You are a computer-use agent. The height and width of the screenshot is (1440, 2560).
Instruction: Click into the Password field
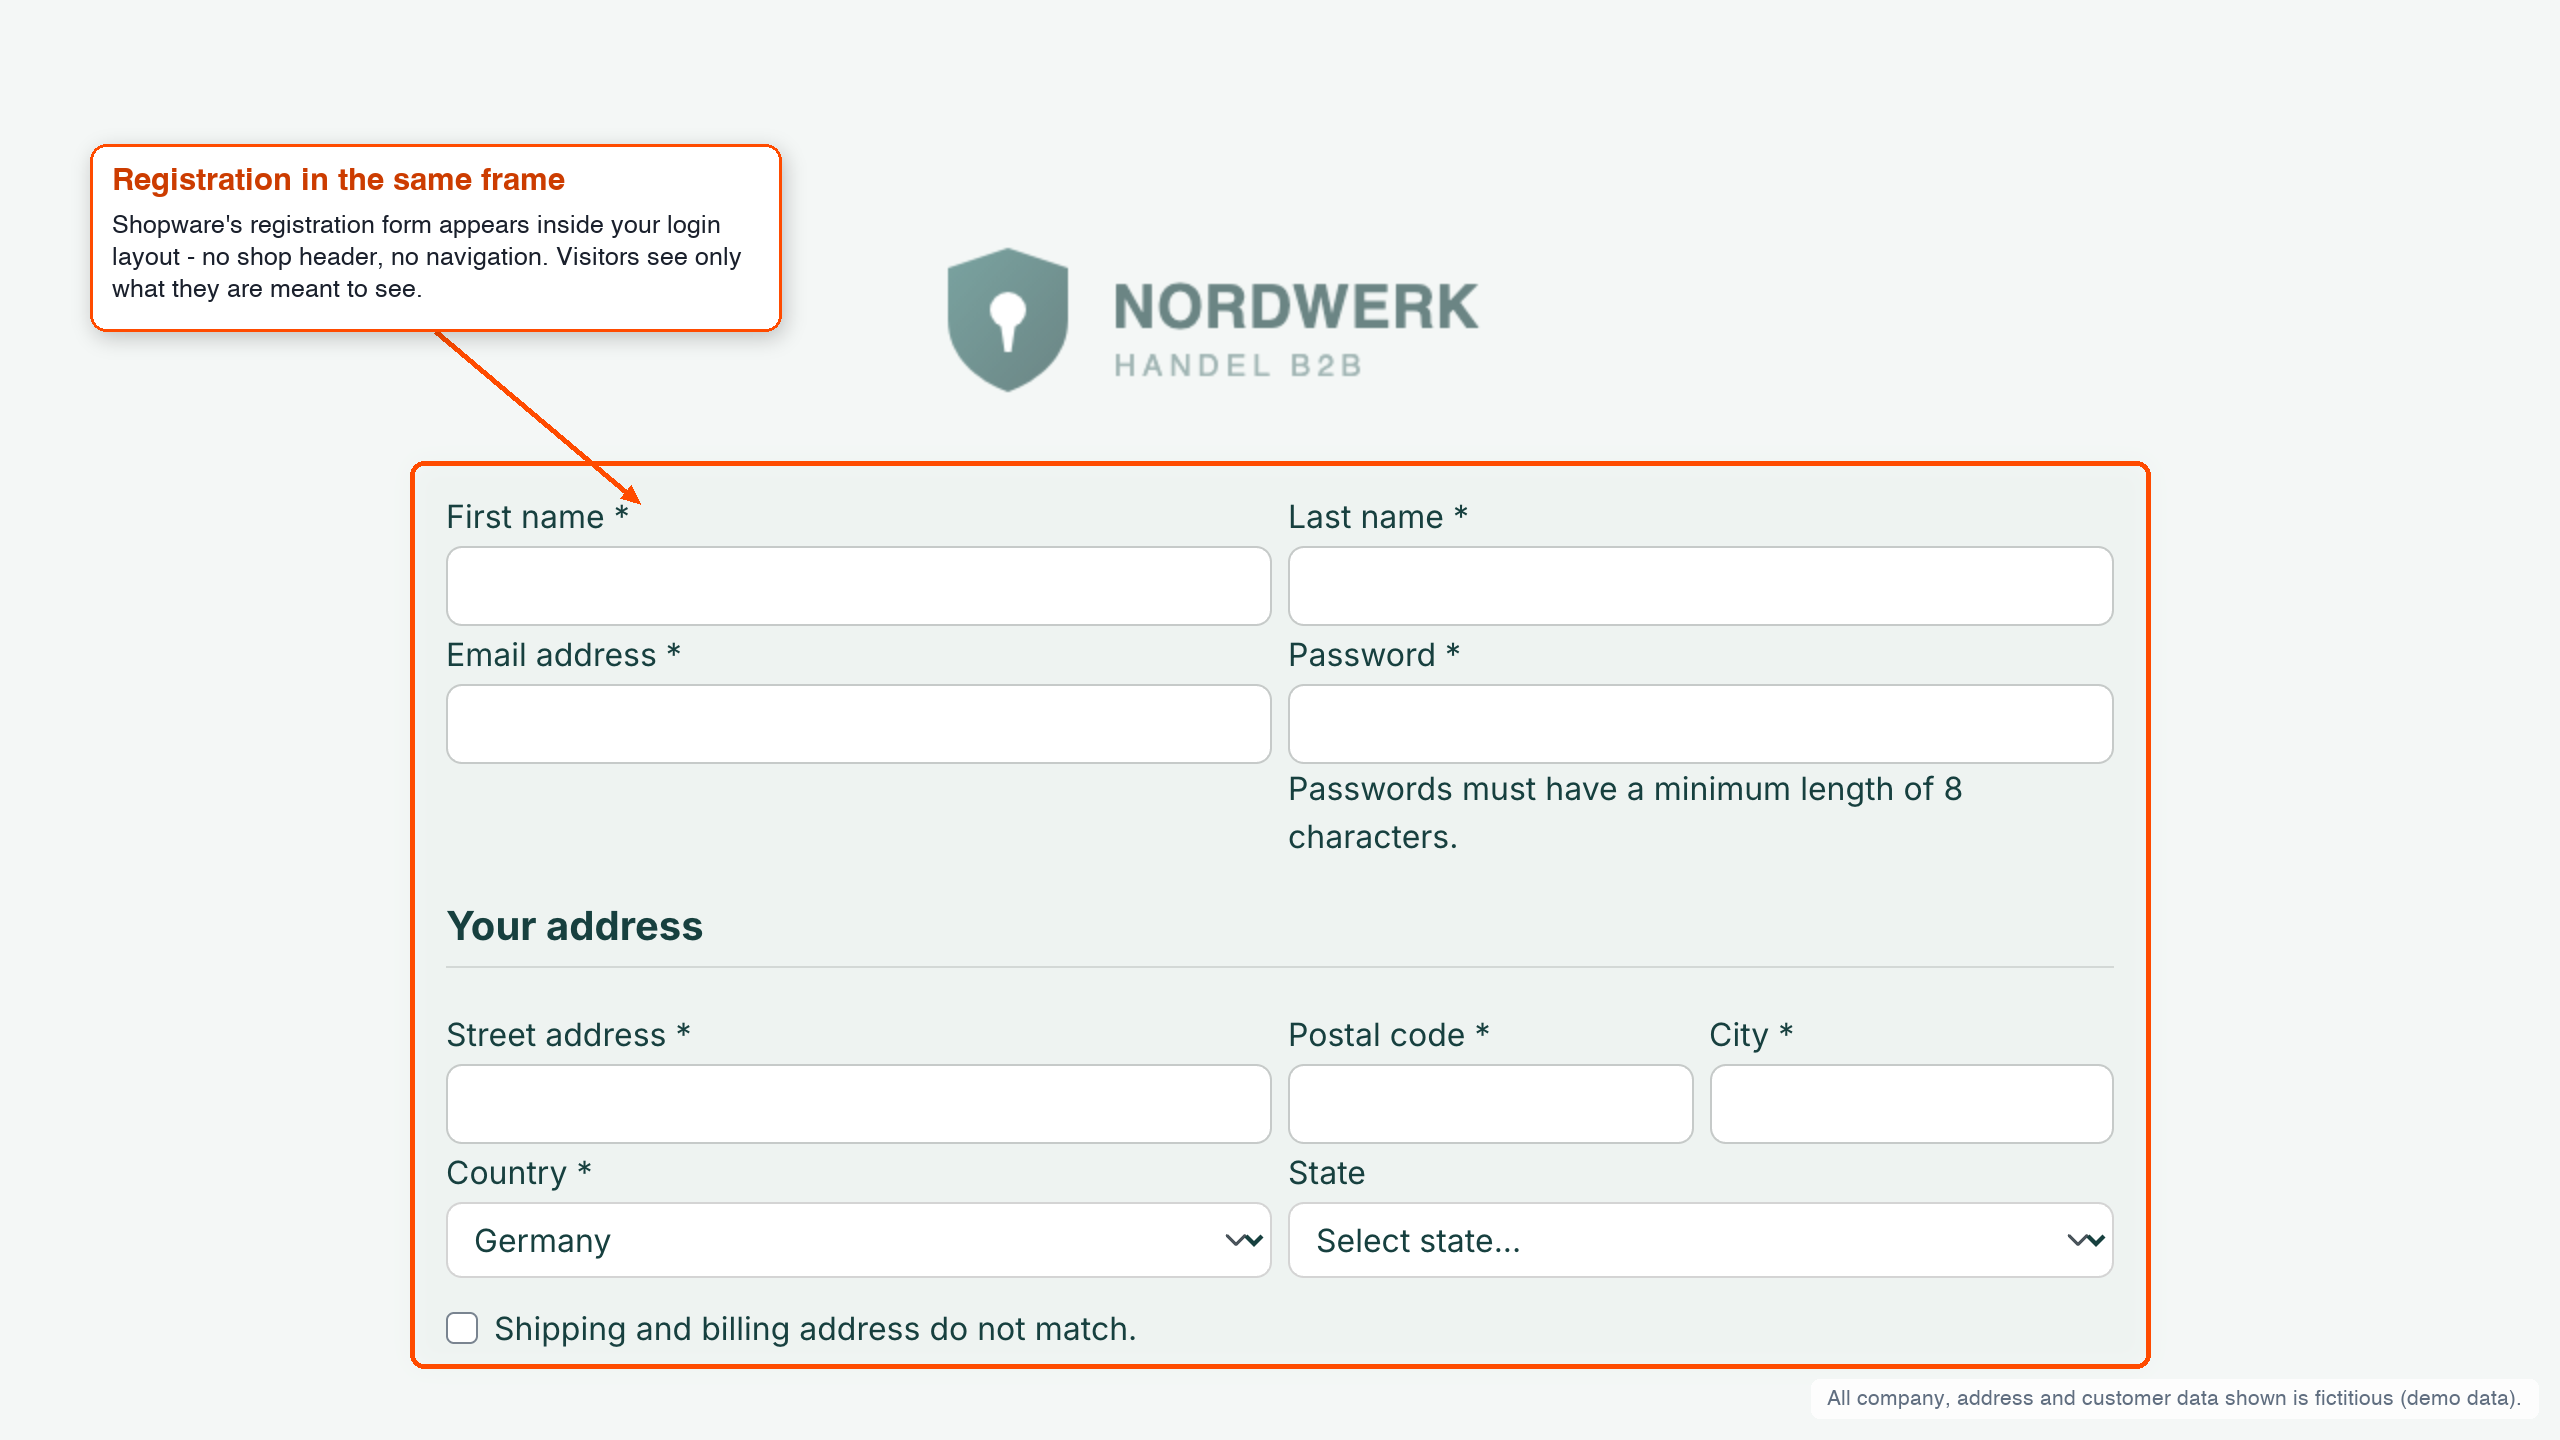[x=1700, y=724]
